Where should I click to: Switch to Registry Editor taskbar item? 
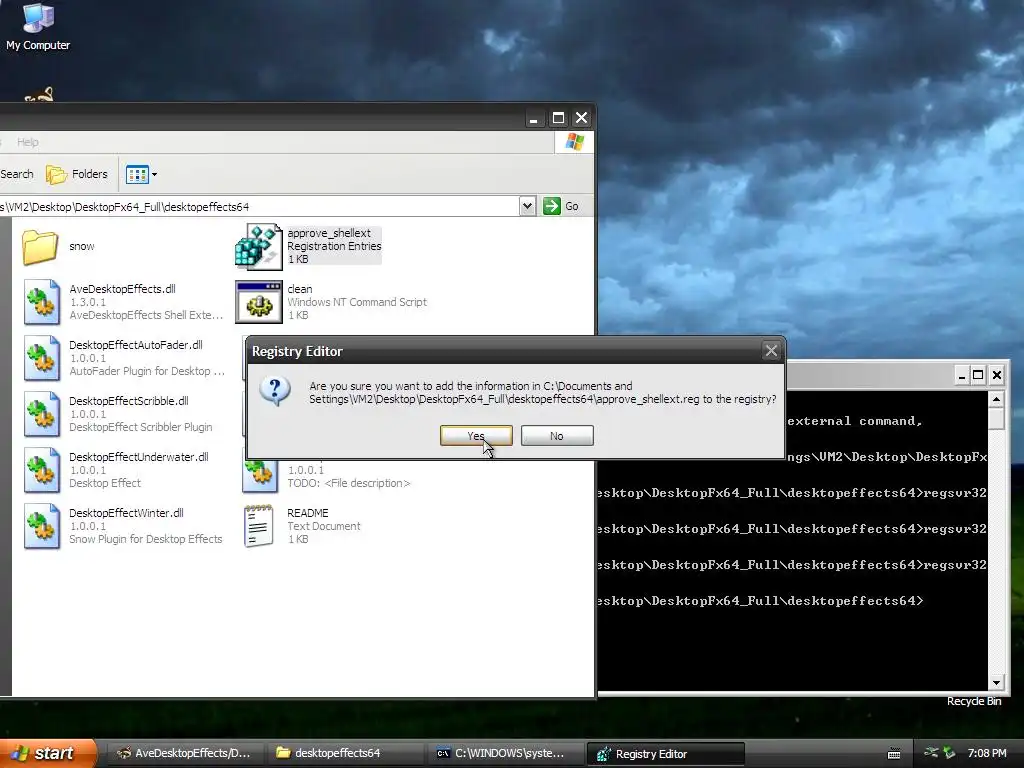click(x=665, y=754)
